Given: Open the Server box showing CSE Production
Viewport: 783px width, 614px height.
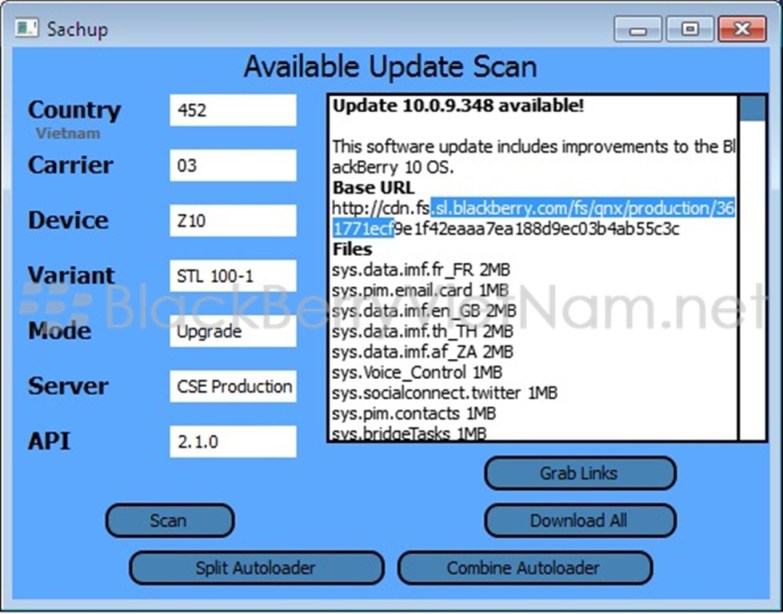Looking at the screenshot, I should (x=233, y=386).
